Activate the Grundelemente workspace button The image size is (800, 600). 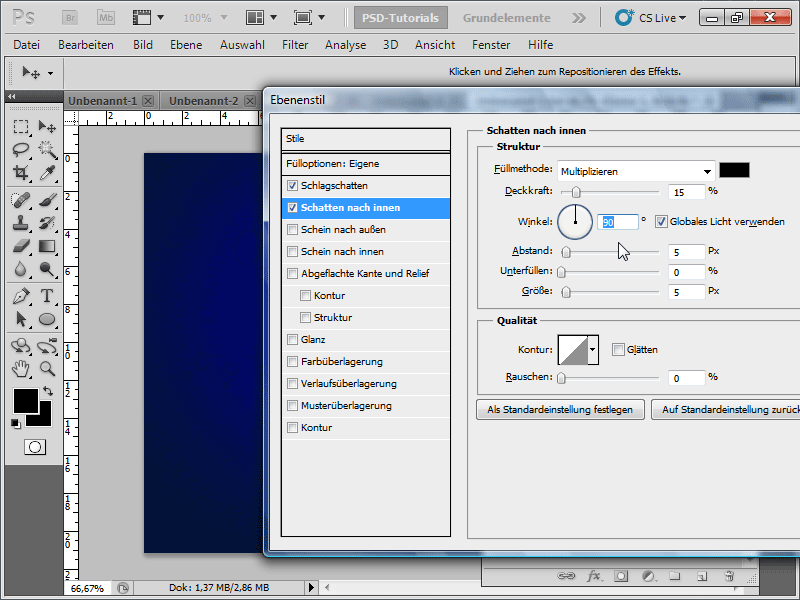pos(507,18)
